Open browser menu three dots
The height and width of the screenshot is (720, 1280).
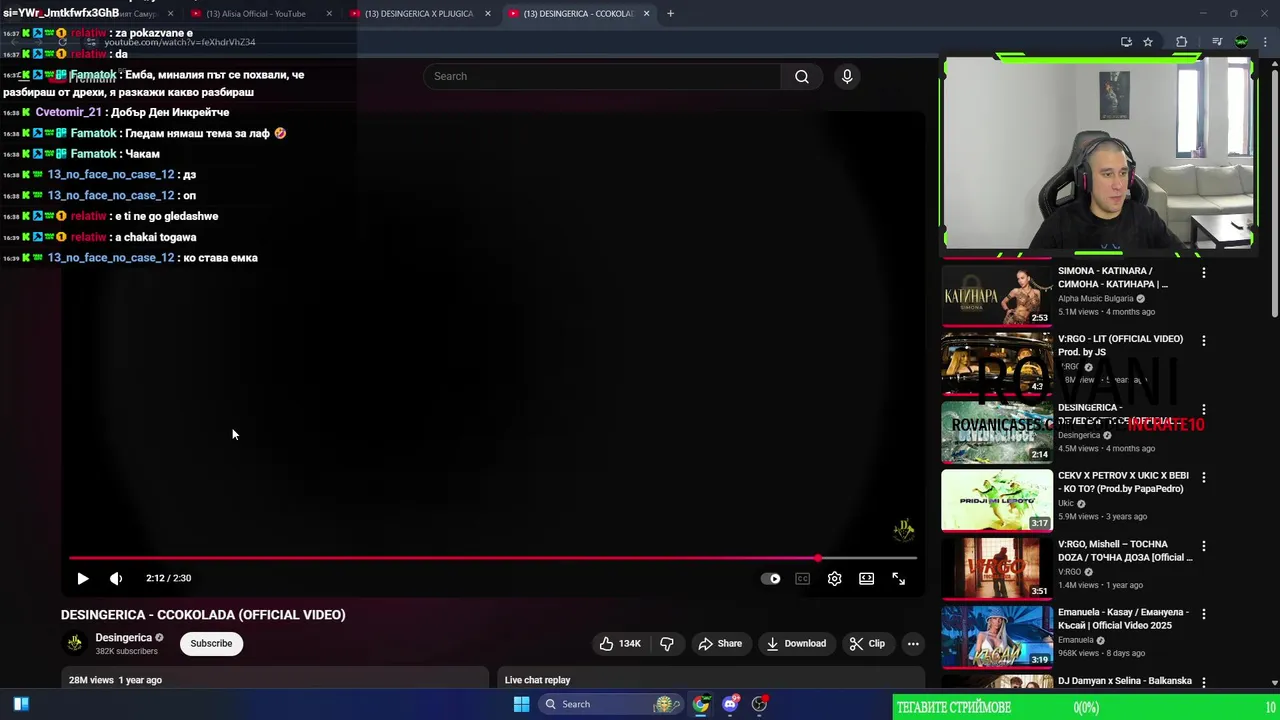[1266, 42]
